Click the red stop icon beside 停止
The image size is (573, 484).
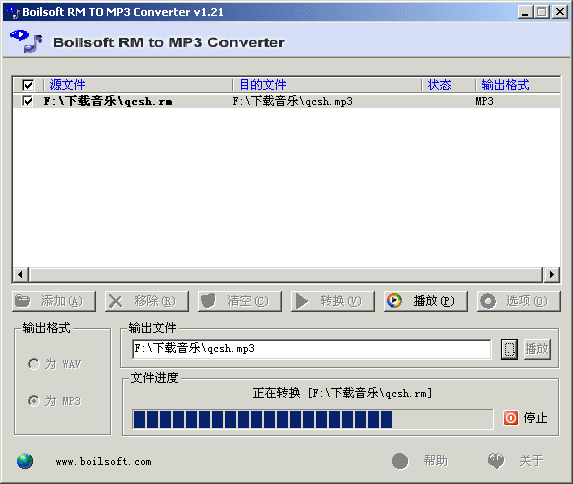511,417
